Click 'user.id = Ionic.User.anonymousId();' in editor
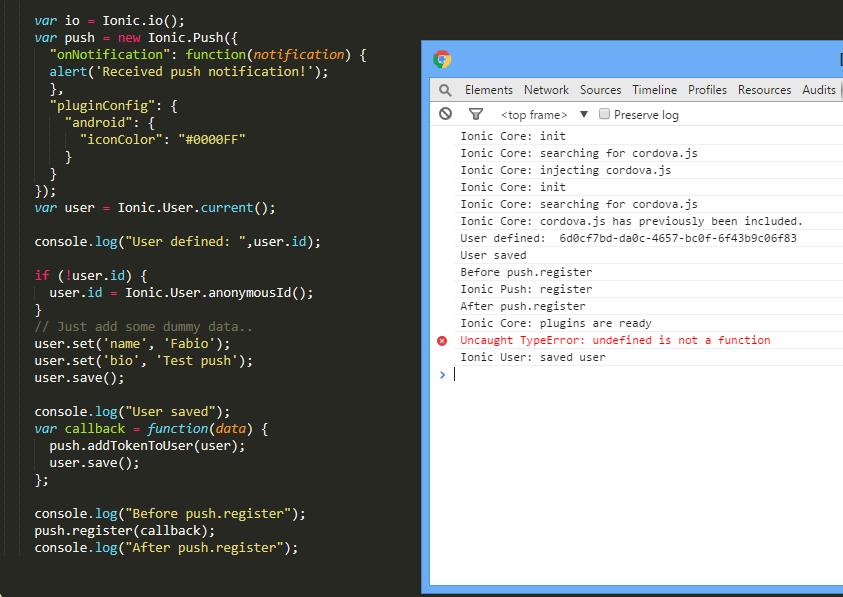 click(181, 293)
